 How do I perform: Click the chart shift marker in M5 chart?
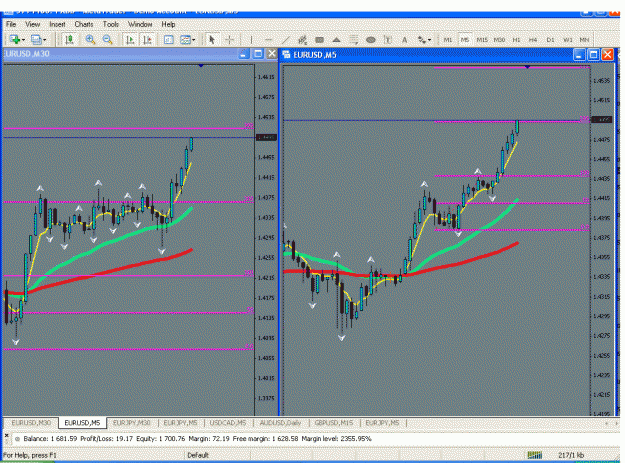click(x=527, y=67)
